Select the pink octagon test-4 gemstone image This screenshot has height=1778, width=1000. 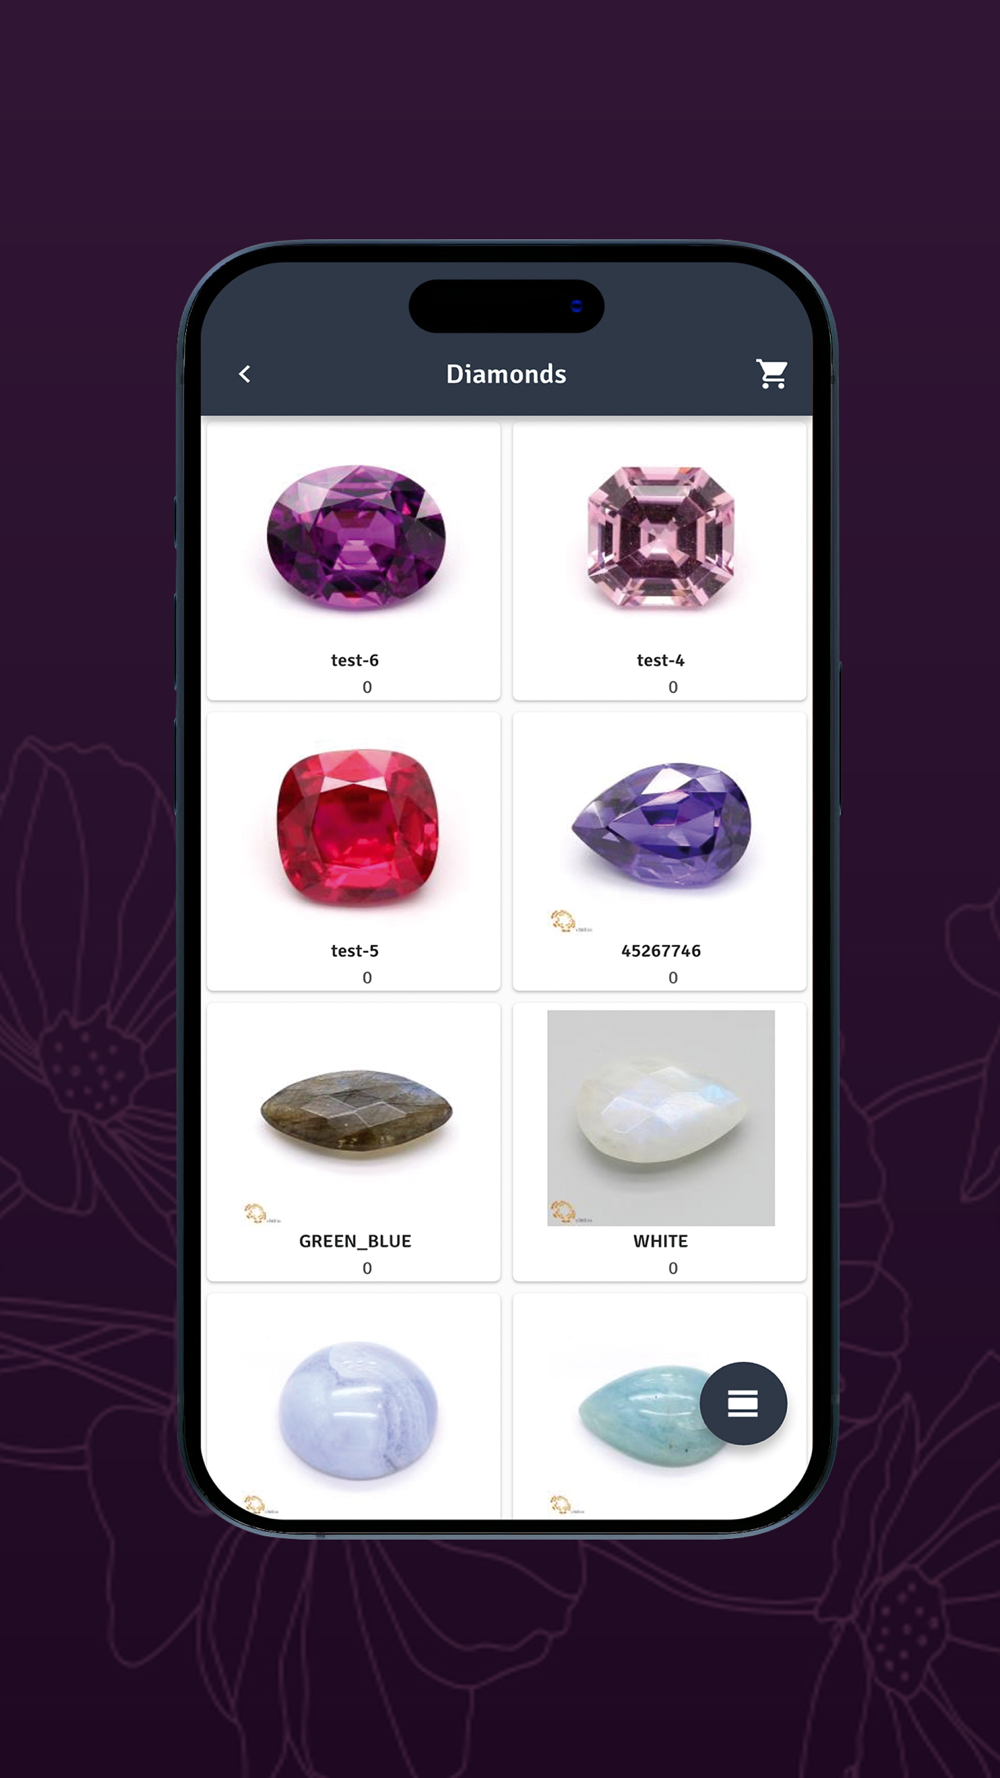pyautogui.click(x=661, y=537)
